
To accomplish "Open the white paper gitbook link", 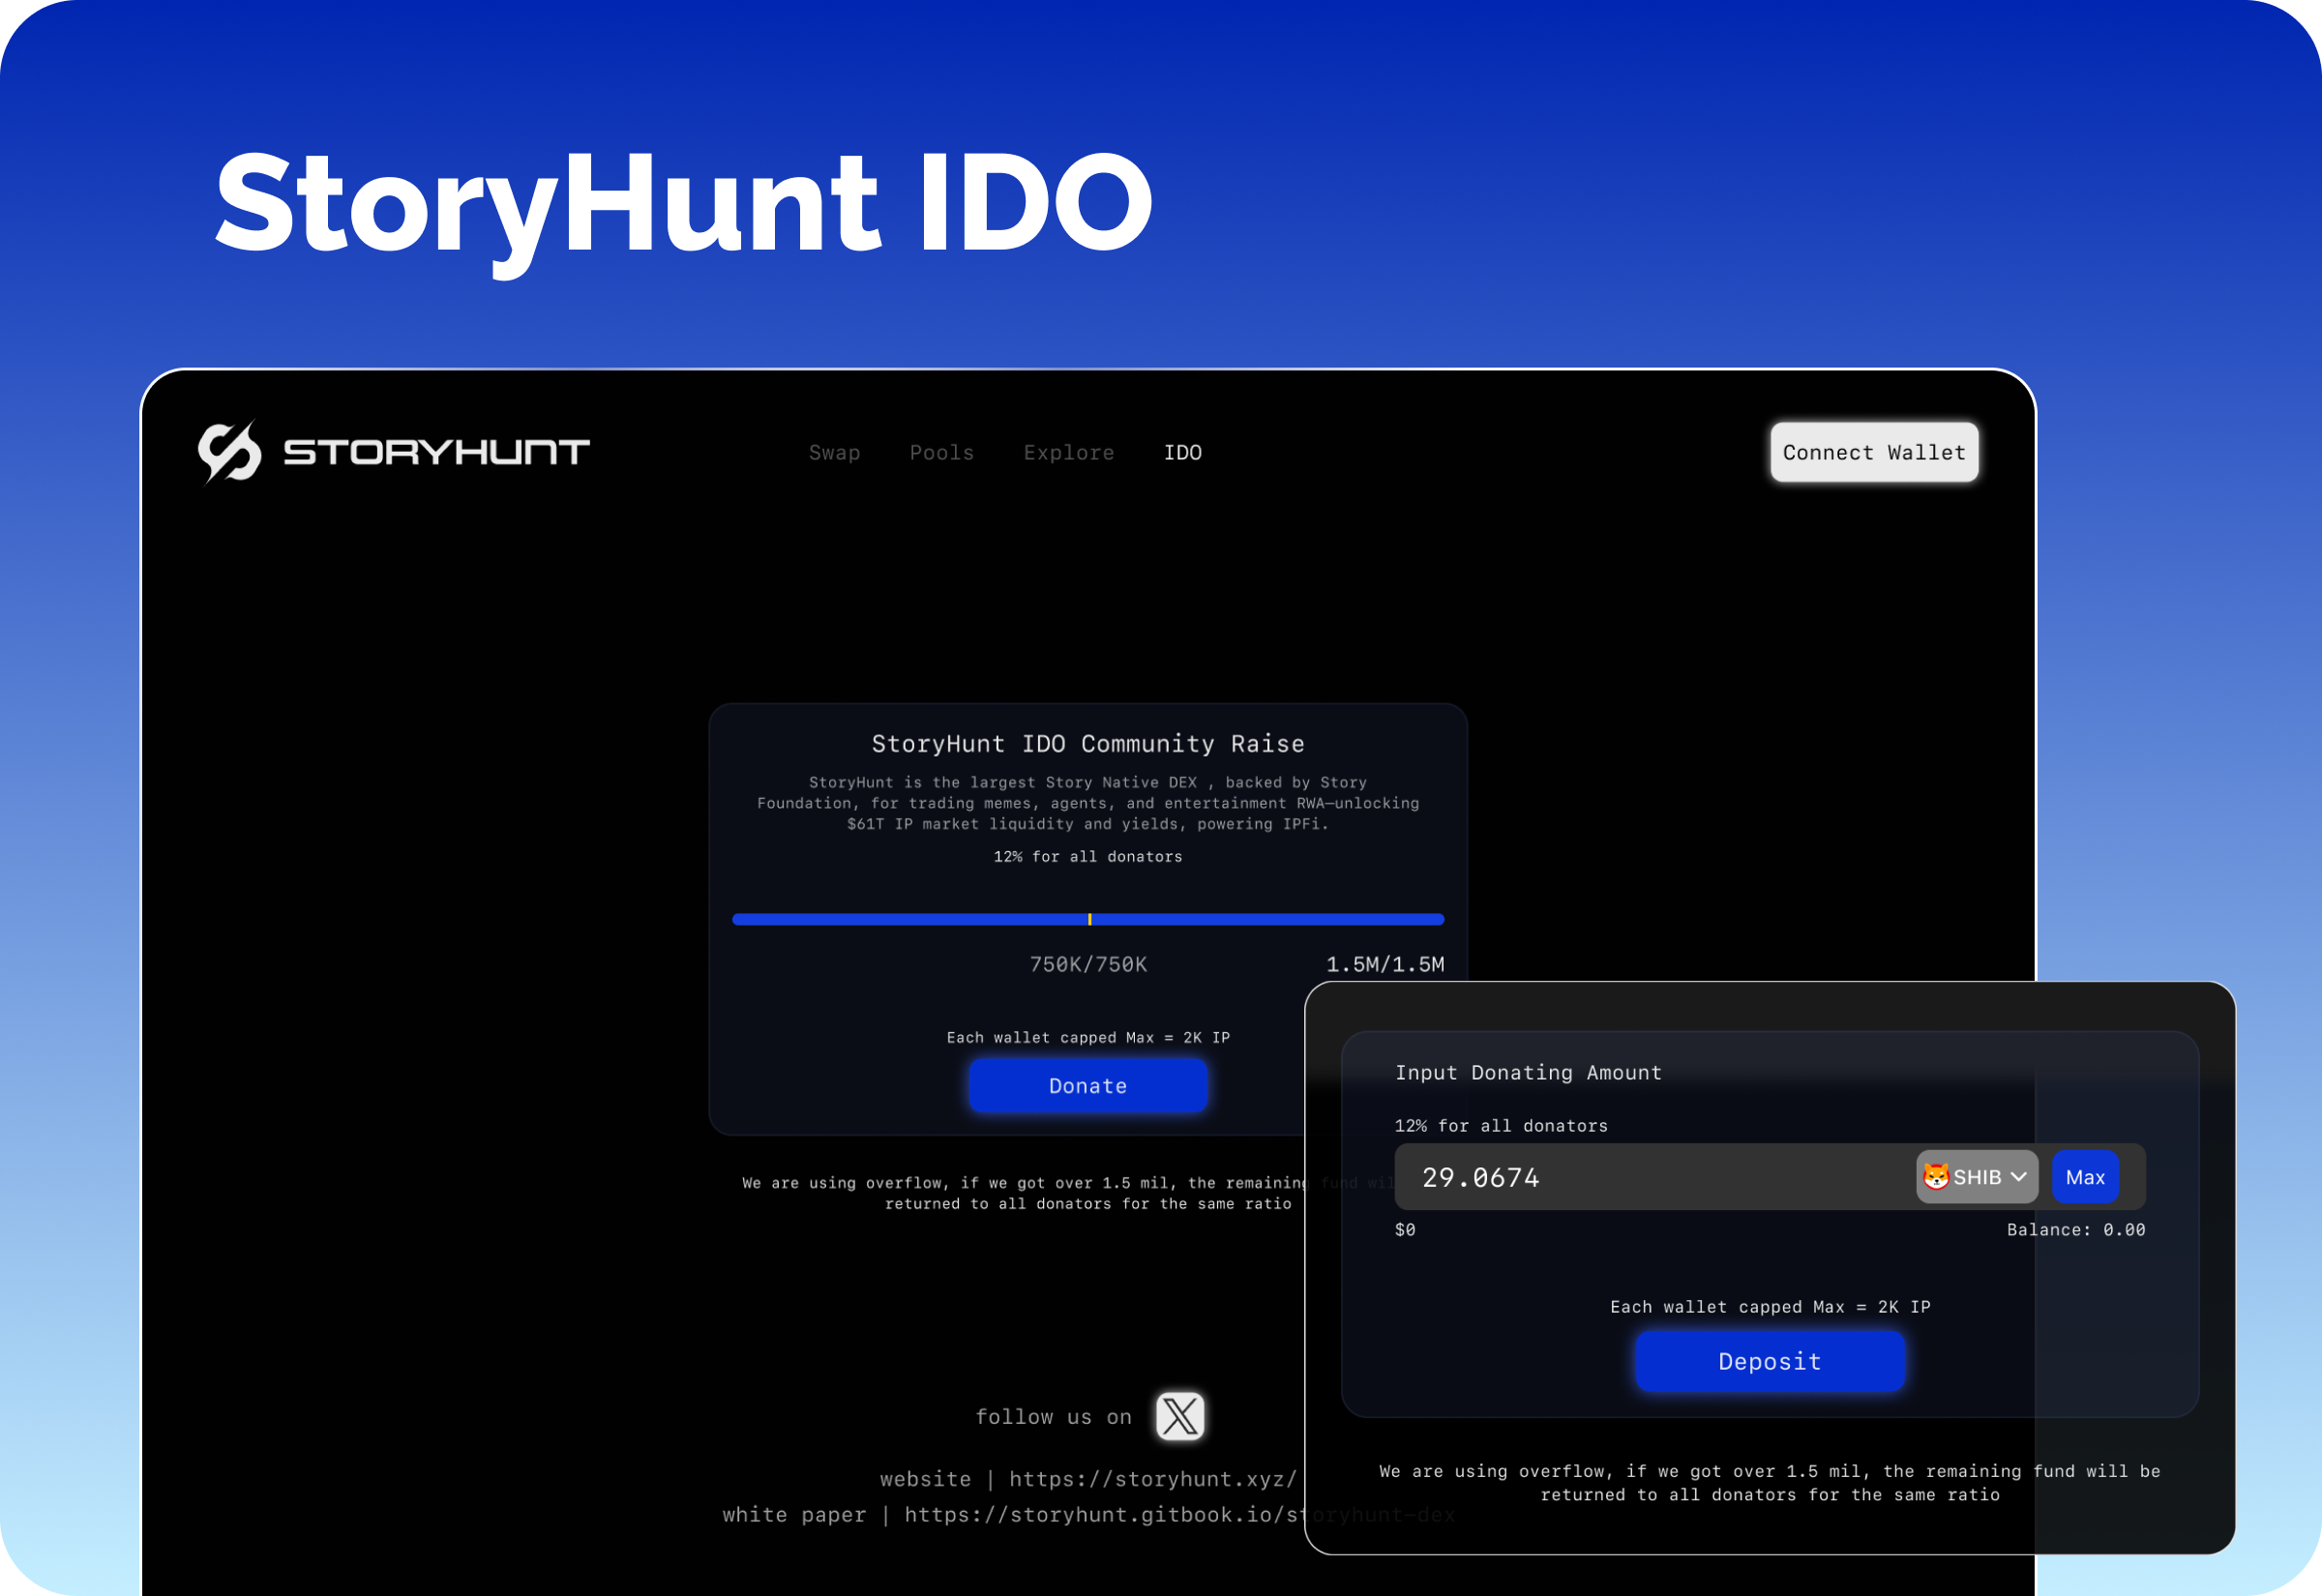I will coord(1180,1515).
